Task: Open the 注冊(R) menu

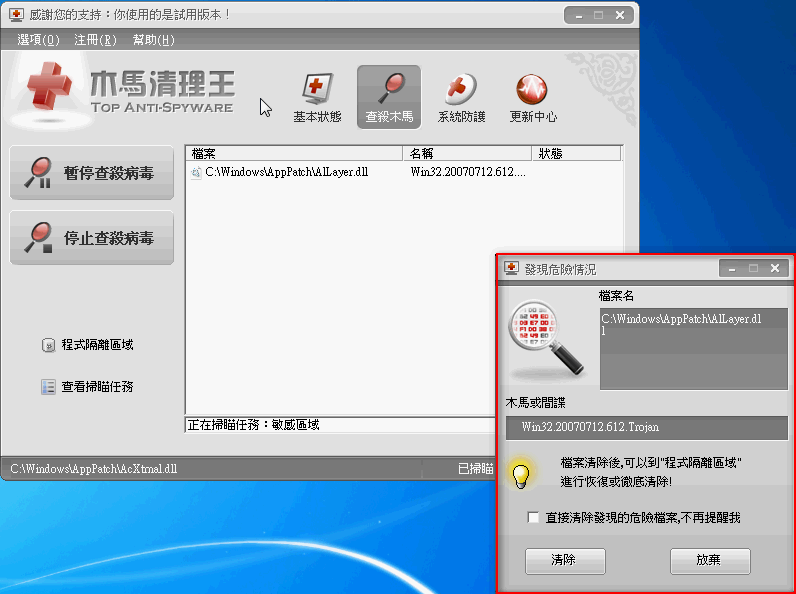Action: pos(95,40)
